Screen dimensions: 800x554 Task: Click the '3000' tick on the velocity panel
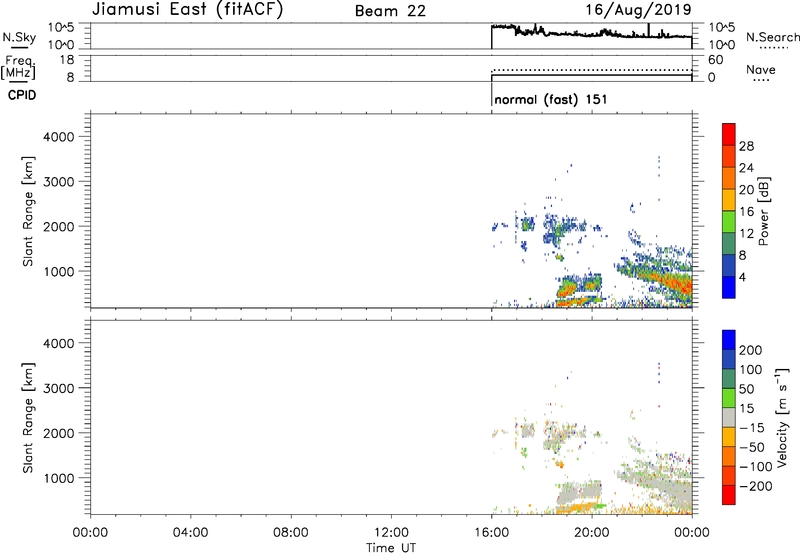[59, 388]
